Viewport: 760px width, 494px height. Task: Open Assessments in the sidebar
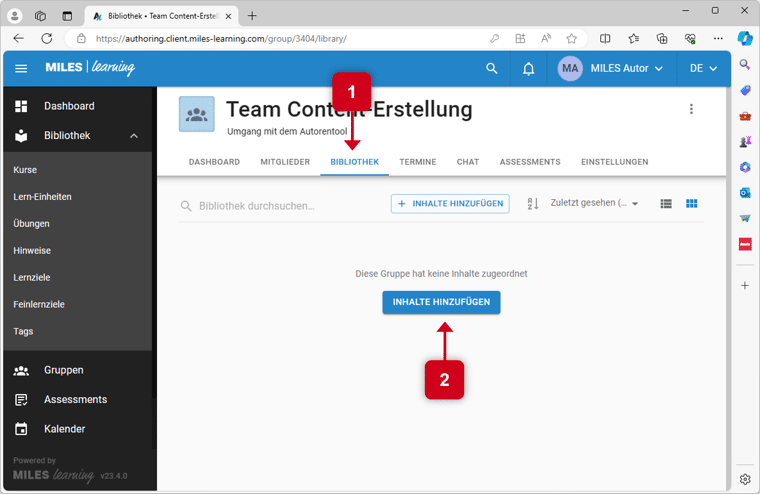[75, 399]
